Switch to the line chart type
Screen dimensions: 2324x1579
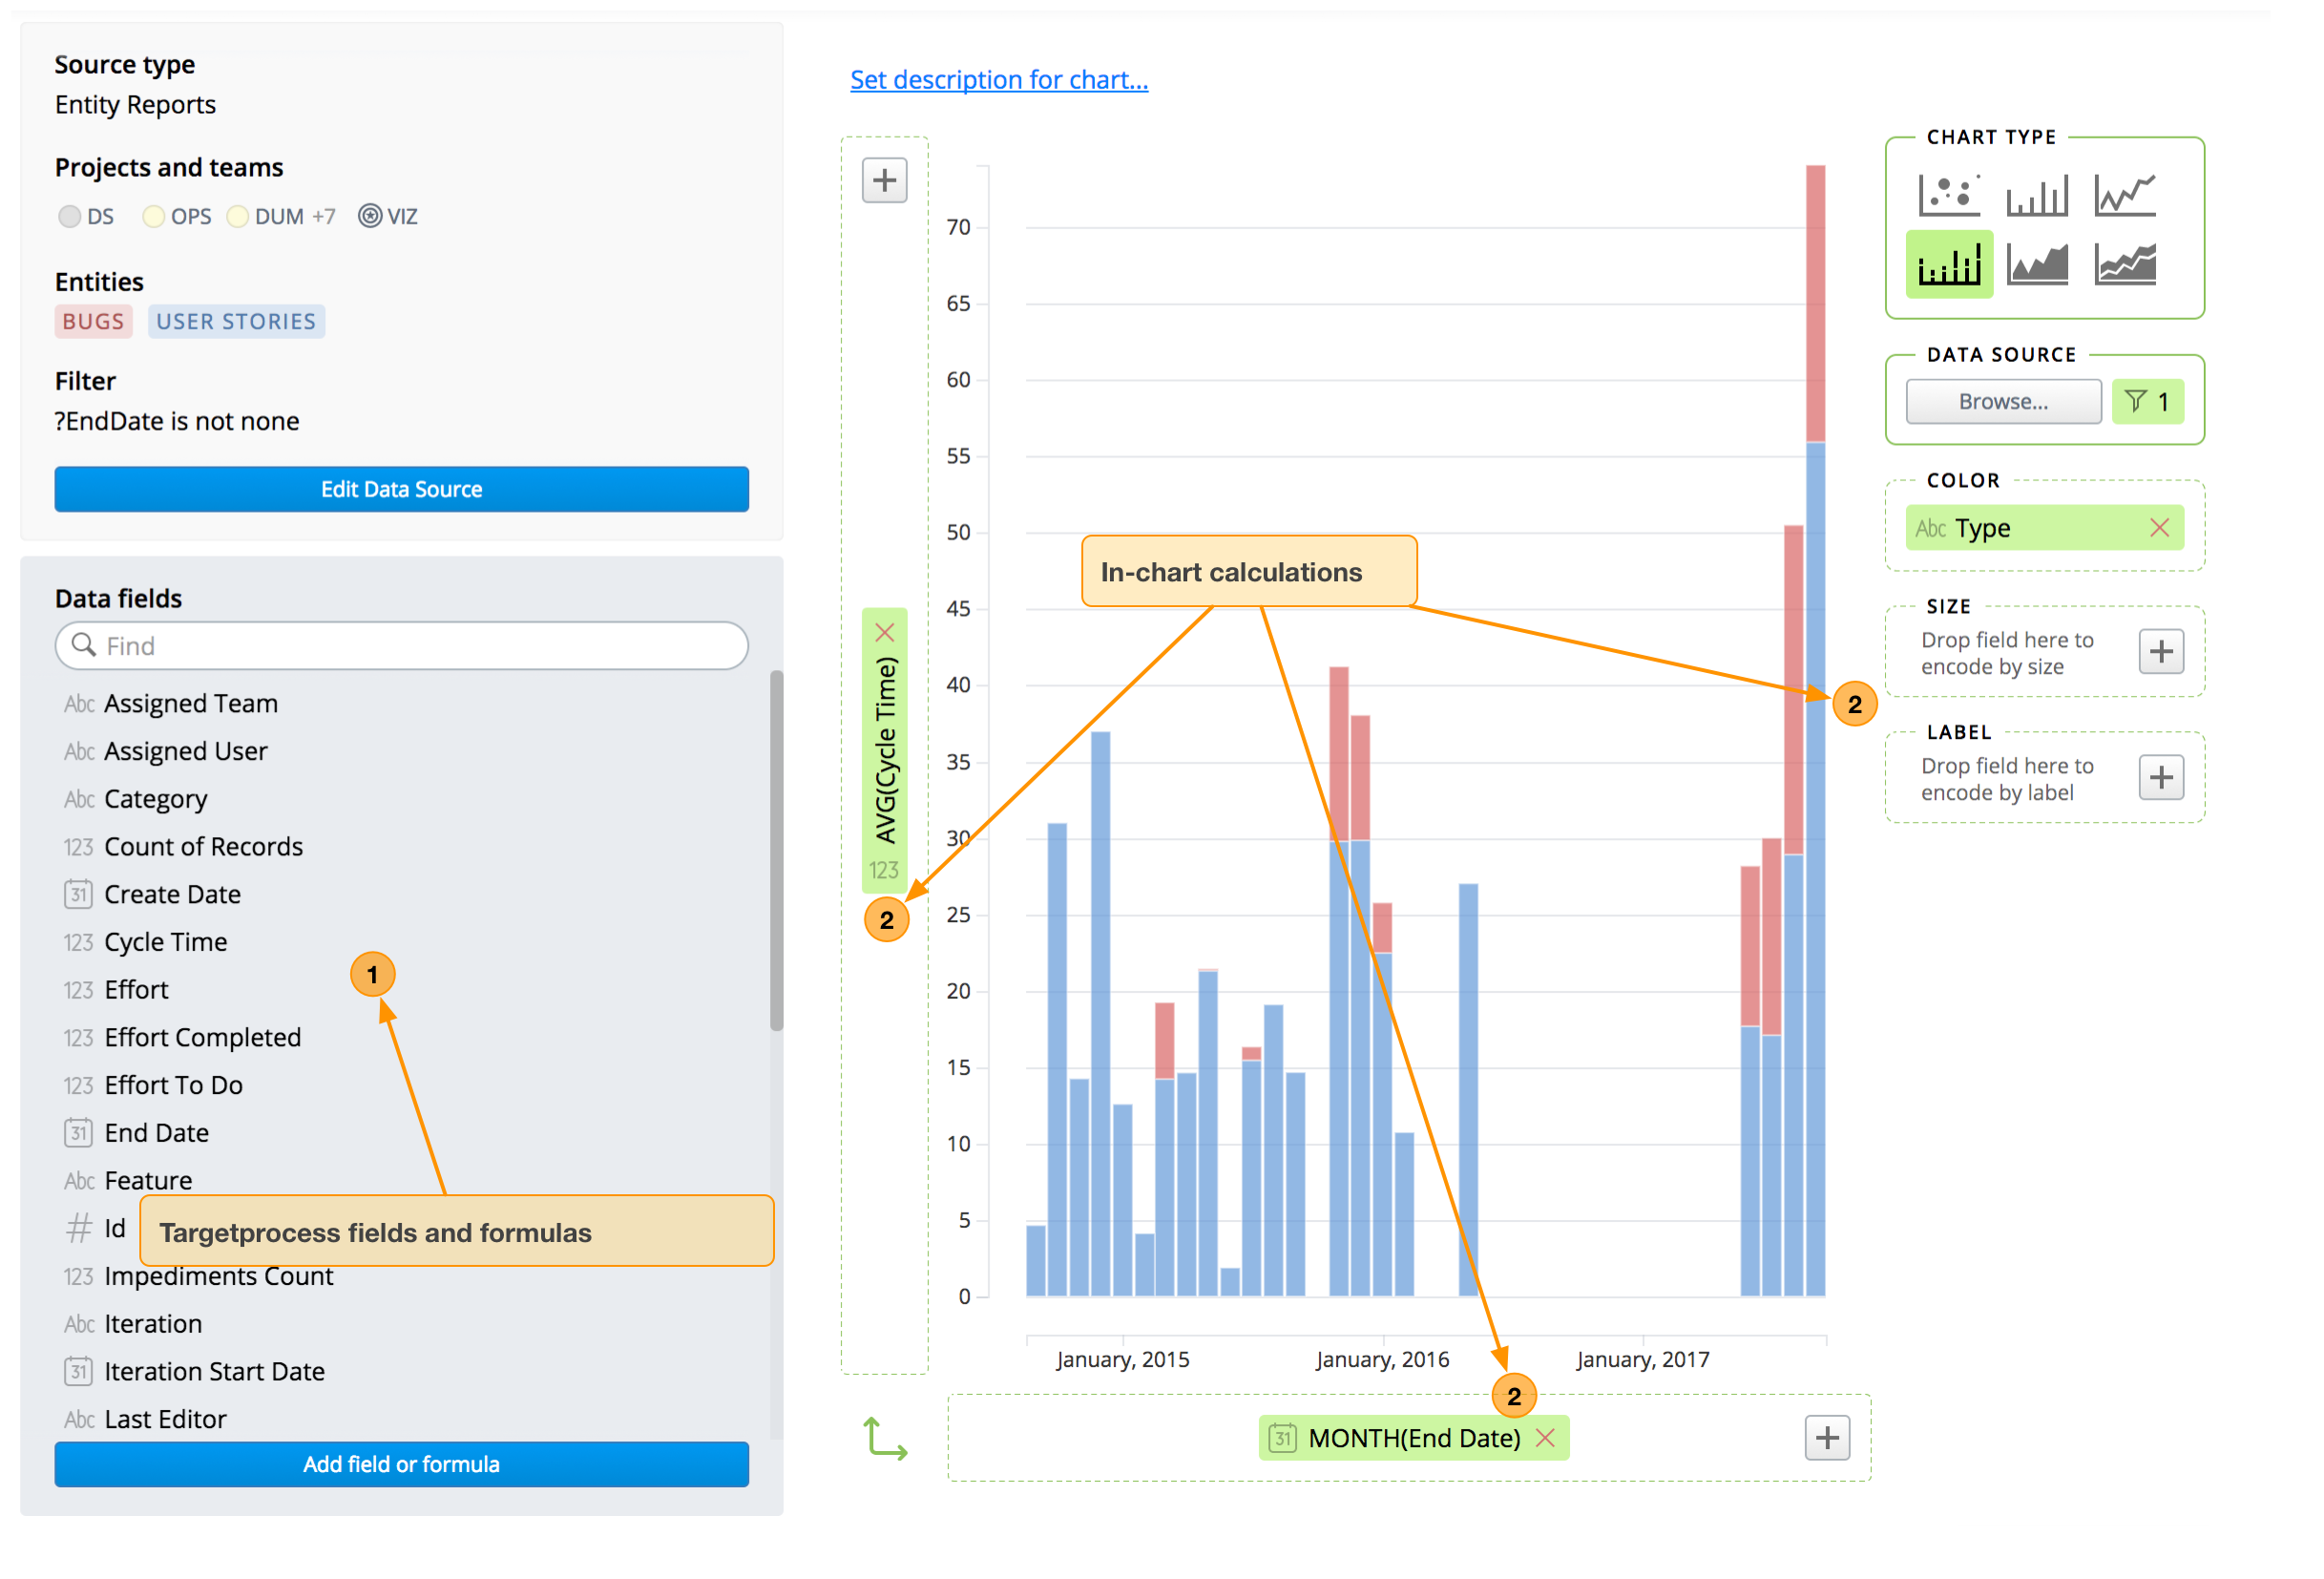click(x=2124, y=194)
